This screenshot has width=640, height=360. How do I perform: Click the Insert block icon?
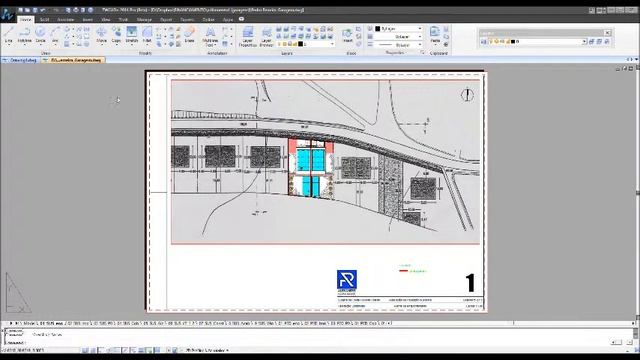click(x=347, y=35)
